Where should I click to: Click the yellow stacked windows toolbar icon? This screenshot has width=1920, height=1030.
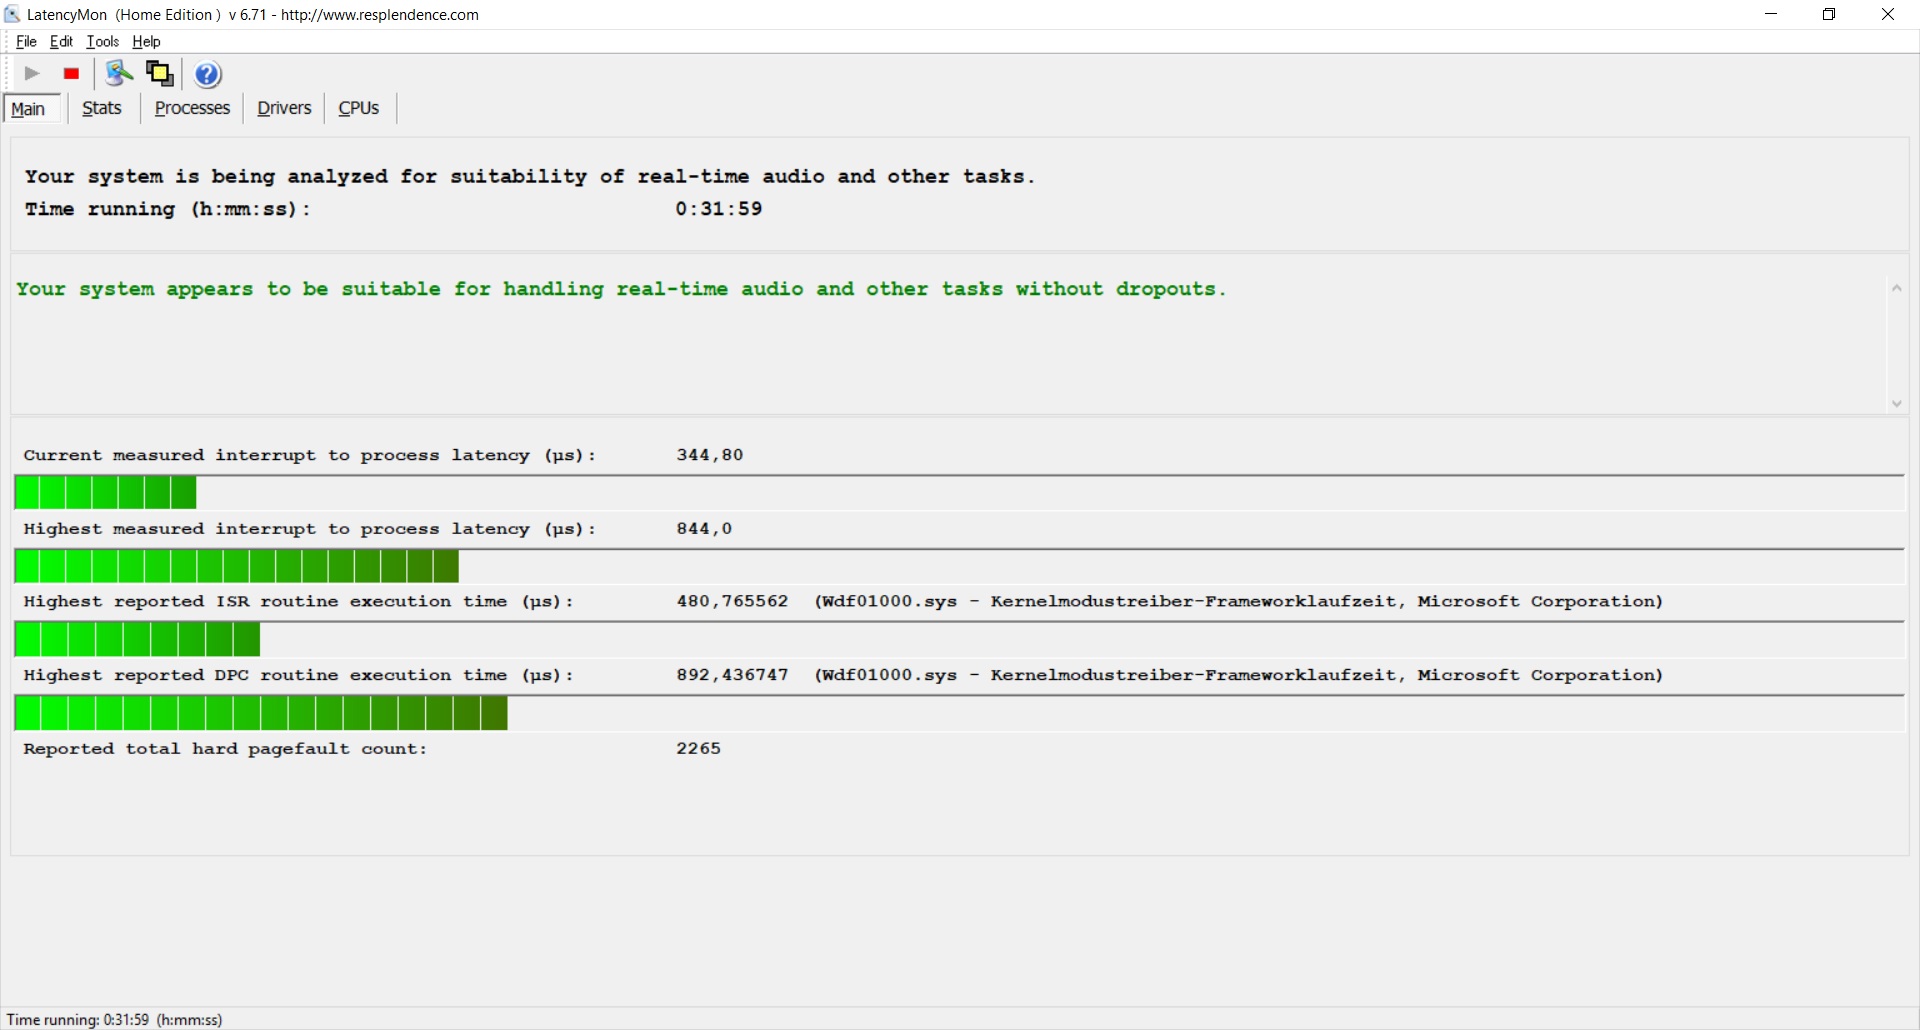[x=160, y=74]
